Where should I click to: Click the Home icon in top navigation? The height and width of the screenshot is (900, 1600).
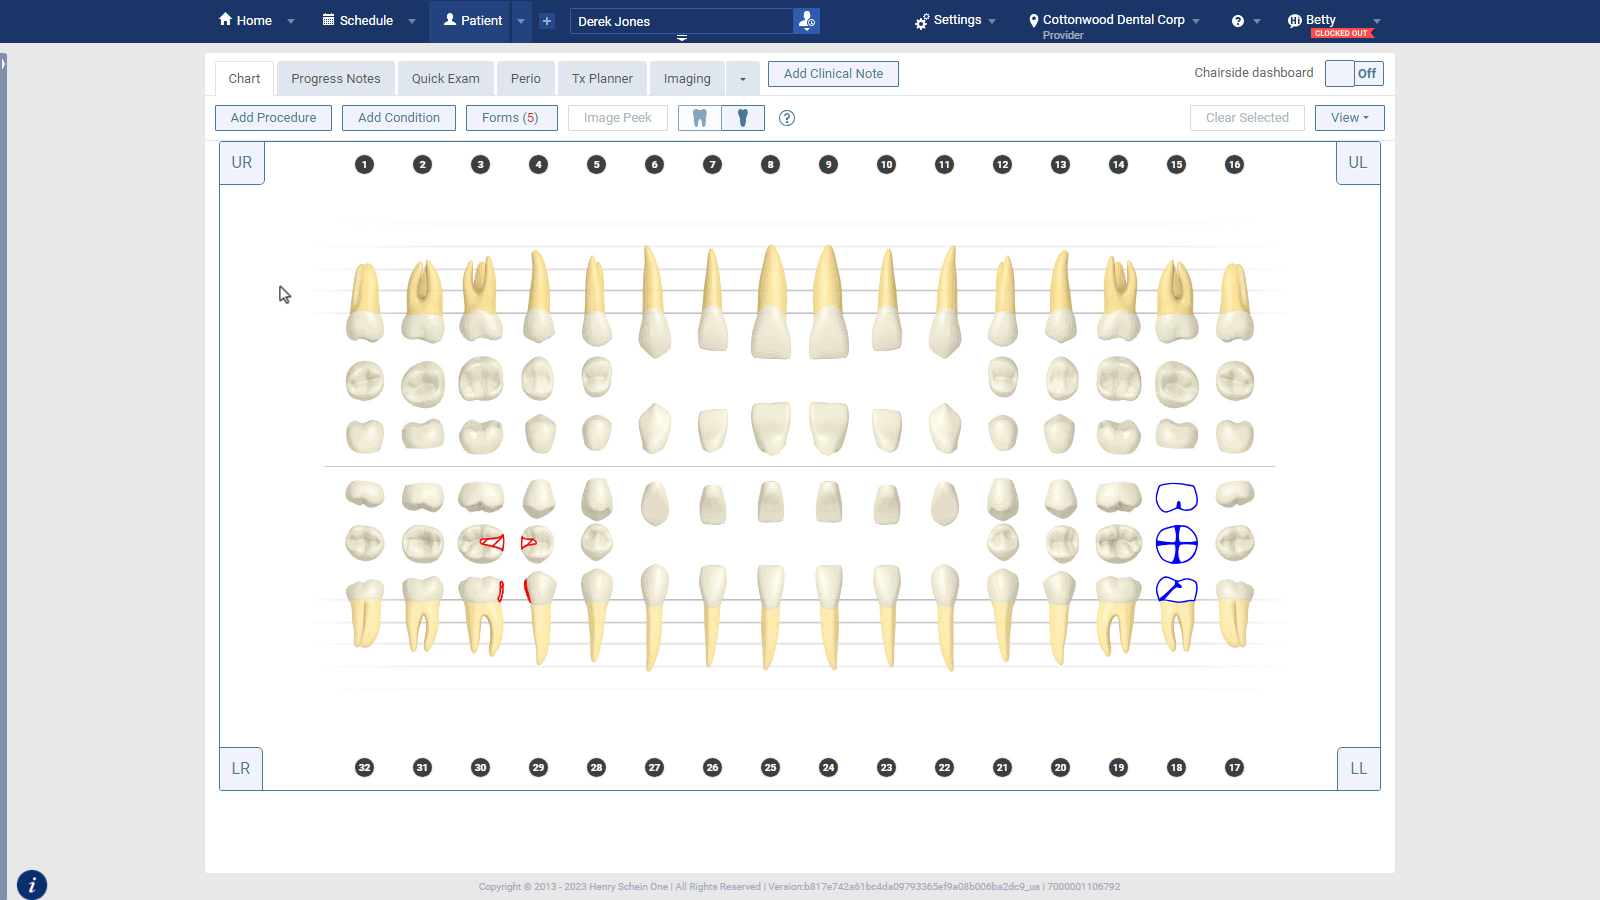(x=226, y=20)
